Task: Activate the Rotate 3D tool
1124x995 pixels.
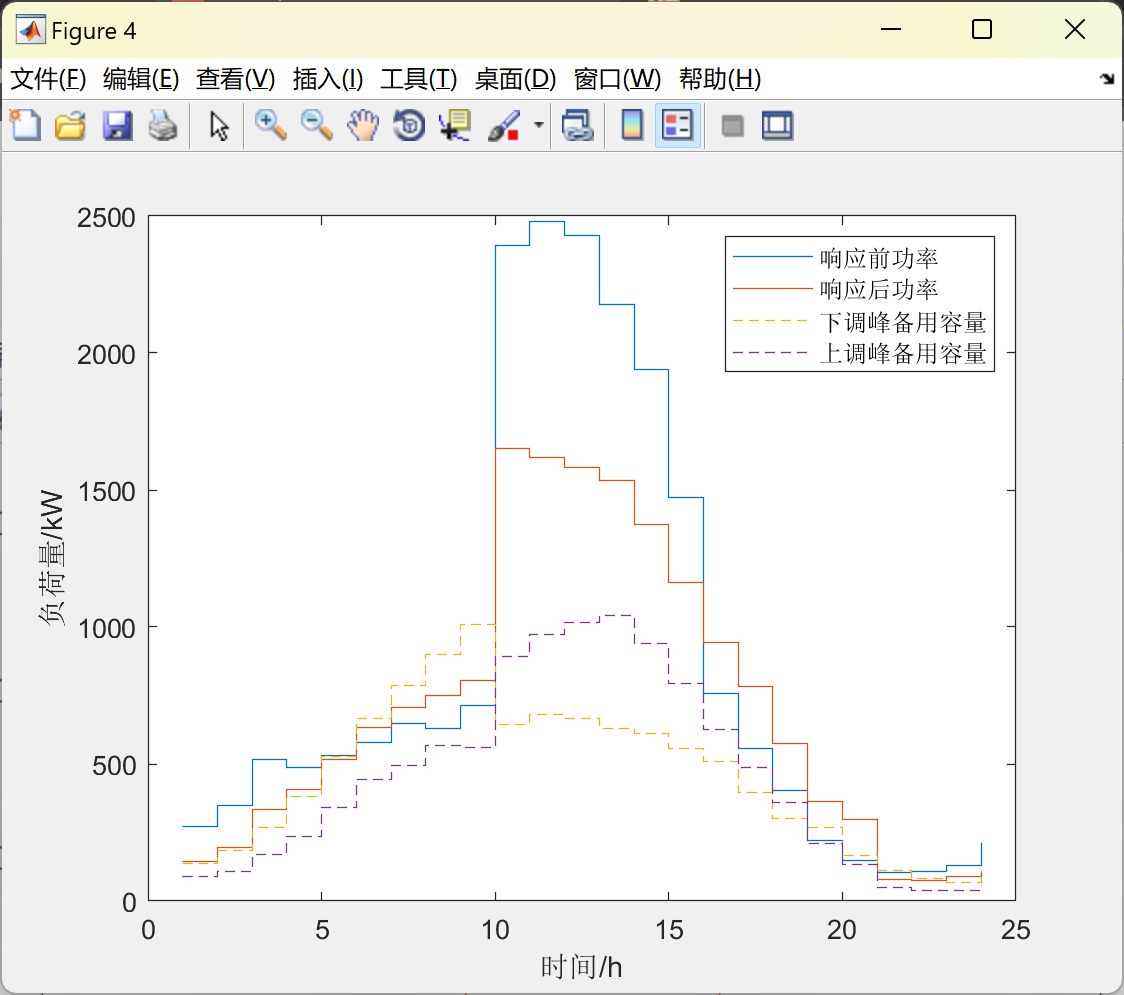Action: point(409,125)
